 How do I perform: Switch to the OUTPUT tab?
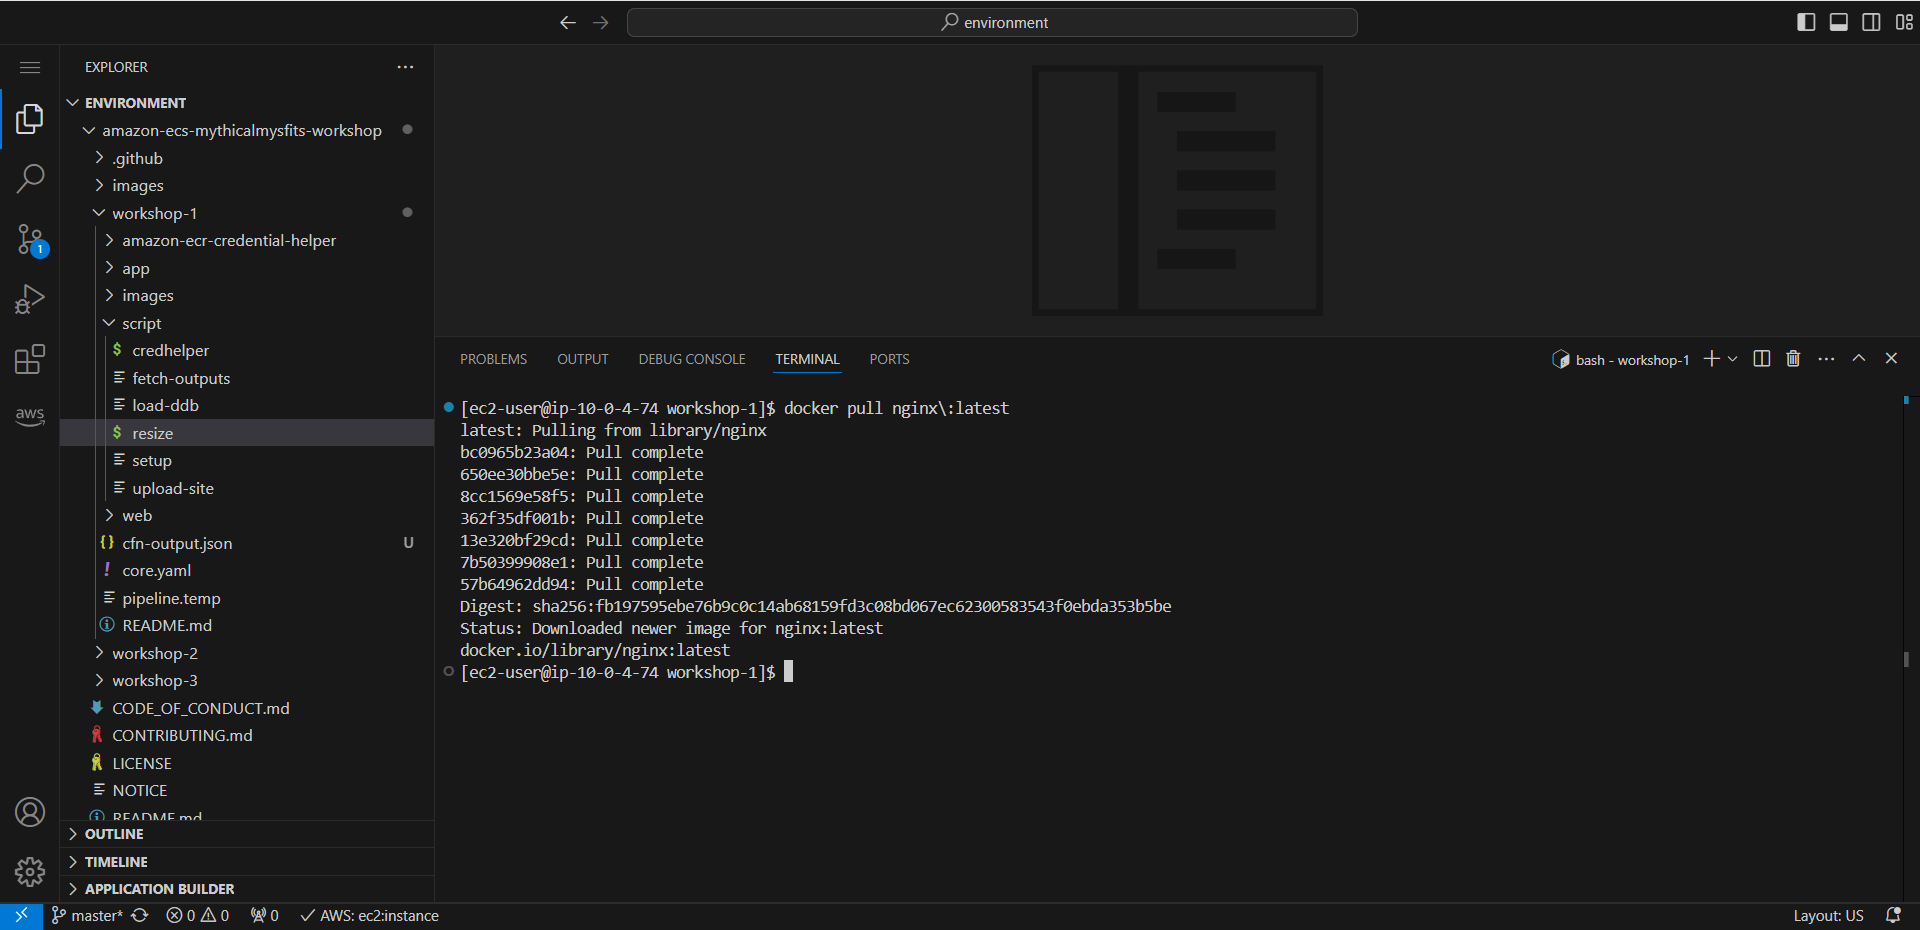click(x=583, y=360)
